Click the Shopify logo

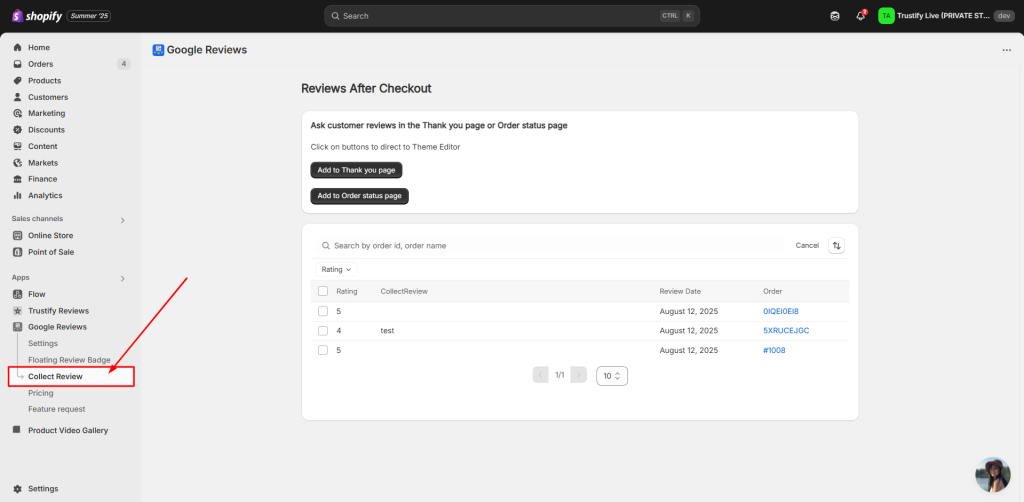pos(37,16)
